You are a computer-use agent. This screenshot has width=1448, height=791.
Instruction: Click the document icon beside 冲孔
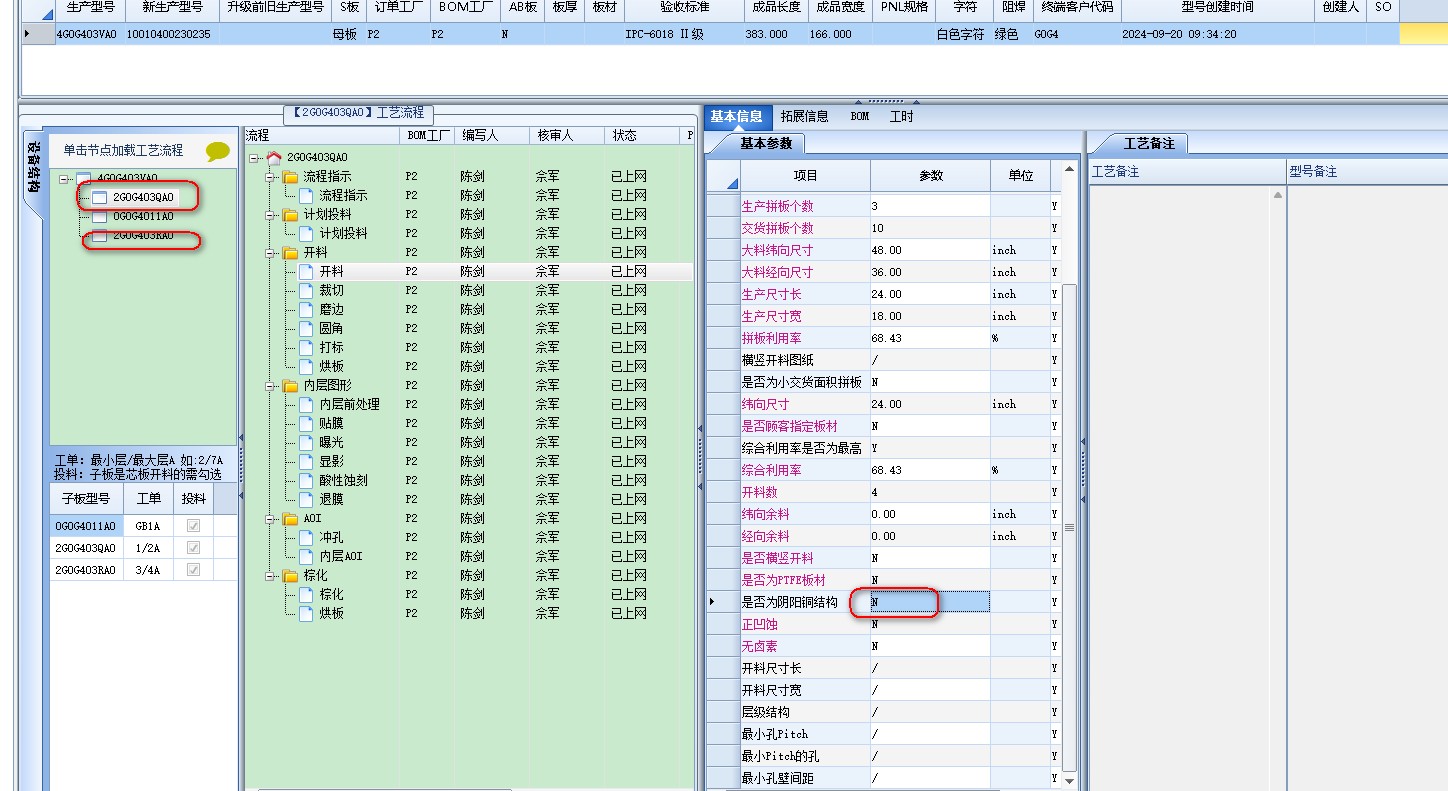point(306,538)
